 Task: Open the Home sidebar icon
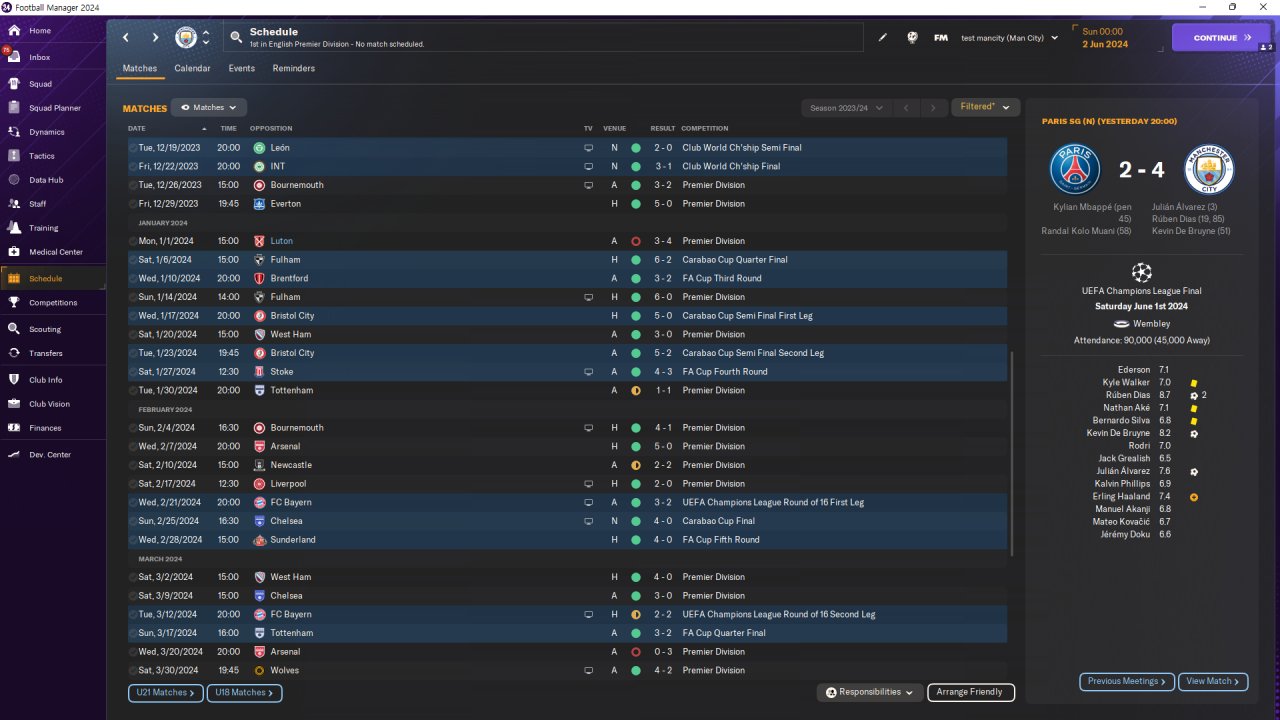(14, 31)
